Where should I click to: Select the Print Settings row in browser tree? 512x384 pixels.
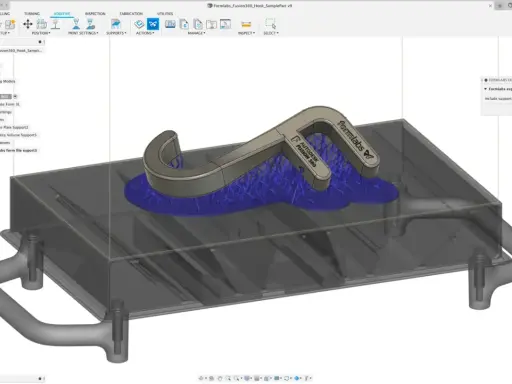click(x=6, y=112)
